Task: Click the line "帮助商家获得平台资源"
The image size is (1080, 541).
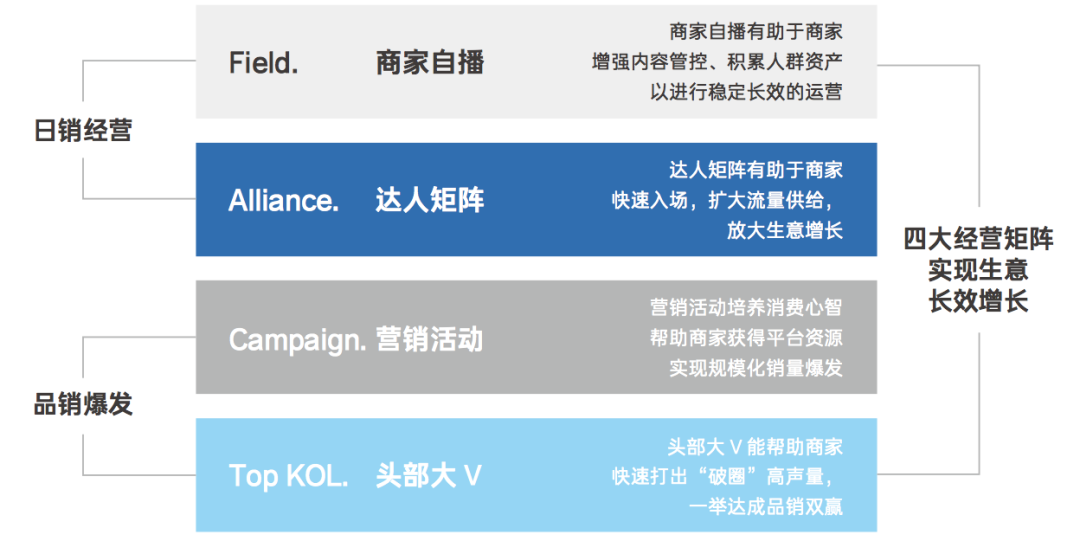Action: 746,338
